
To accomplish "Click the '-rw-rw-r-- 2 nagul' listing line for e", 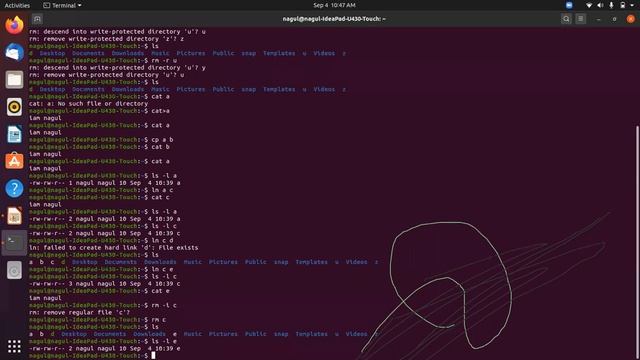I will click(x=104, y=349).
